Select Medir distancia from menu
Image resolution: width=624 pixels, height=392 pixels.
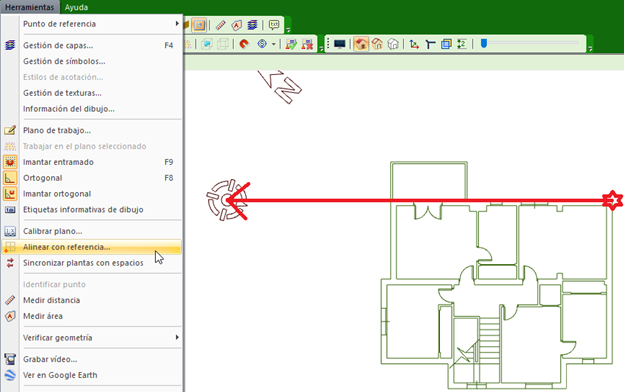[92, 300]
